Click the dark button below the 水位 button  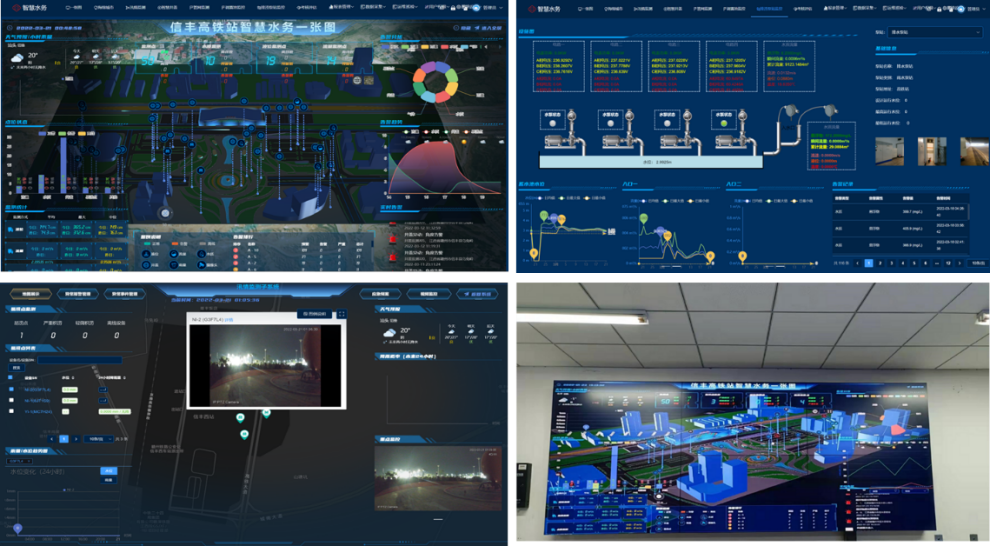click(x=109, y=480)
